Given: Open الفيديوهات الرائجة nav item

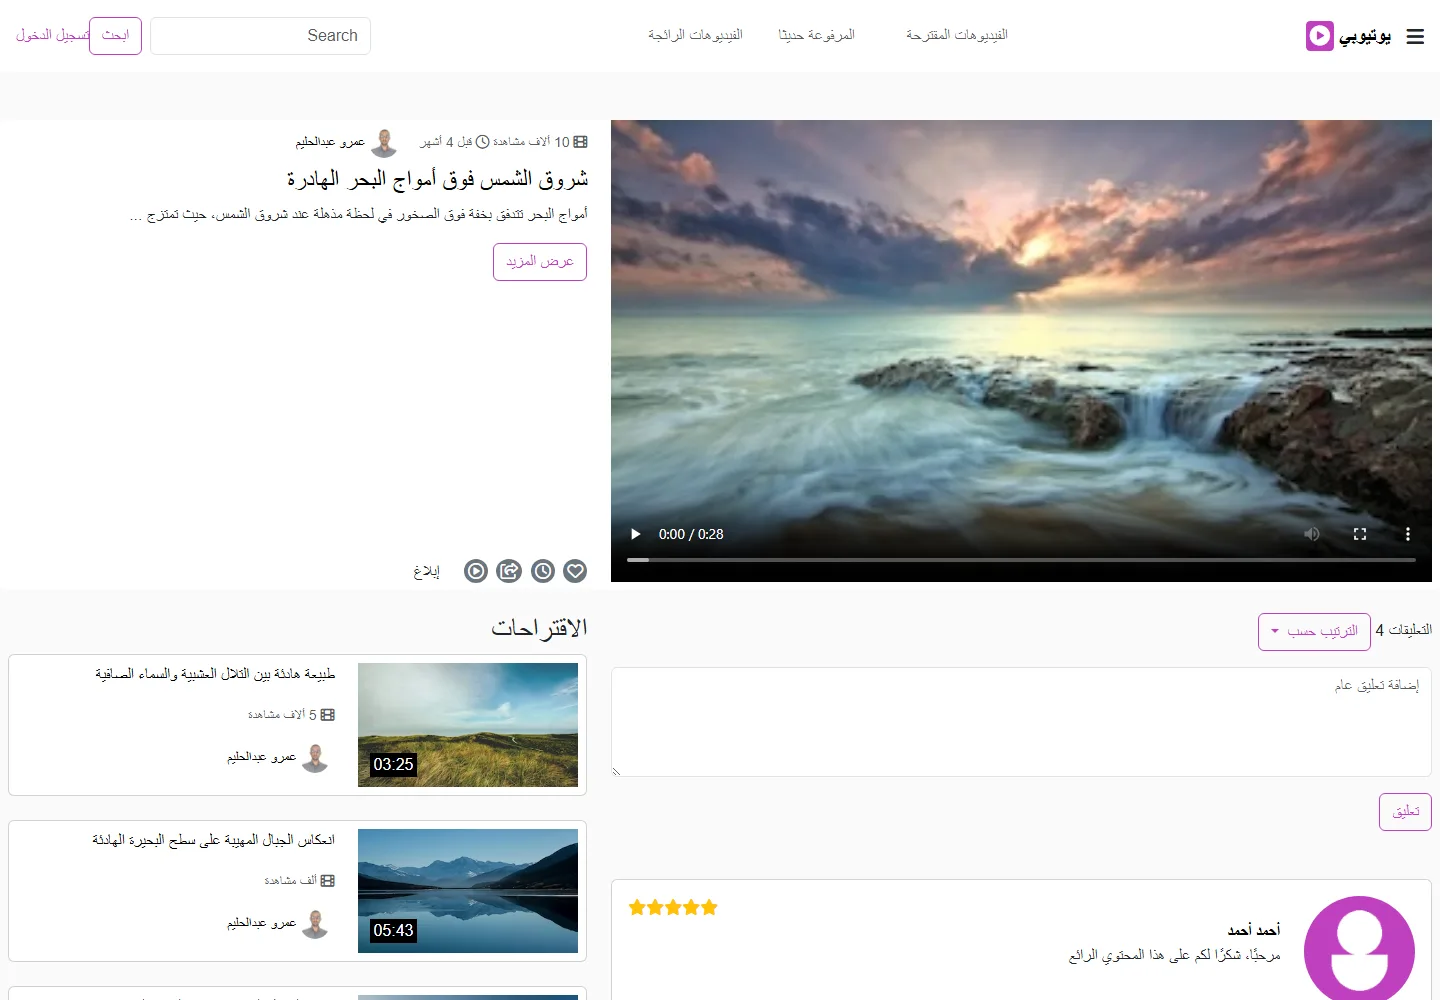Looking at the screenshot, I should (x=695, y=35).
